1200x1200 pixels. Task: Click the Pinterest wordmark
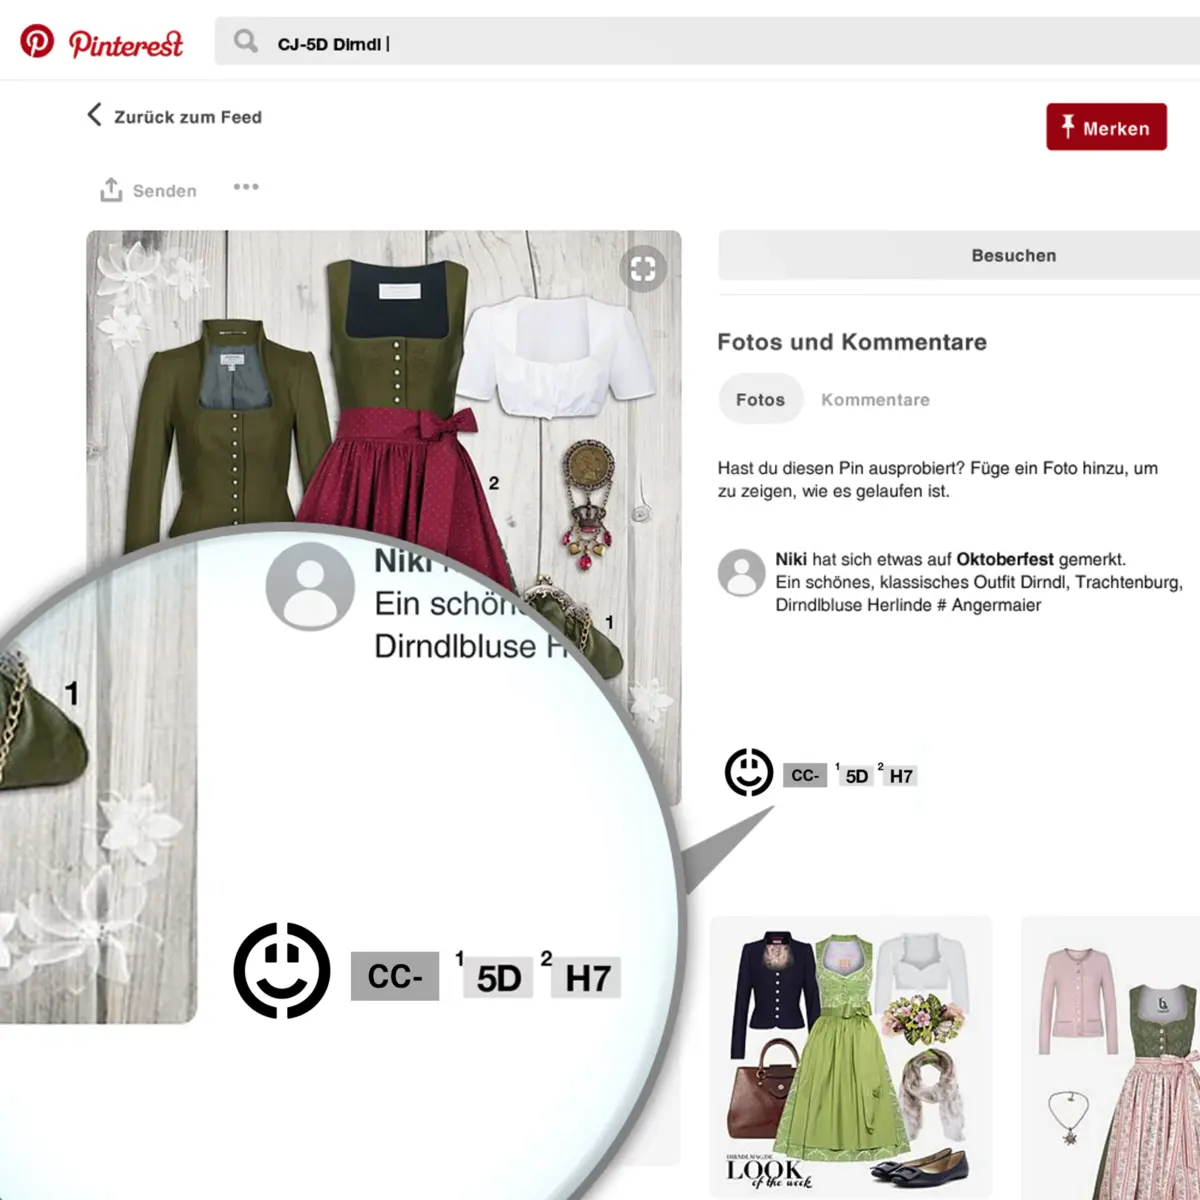point(126,44)
